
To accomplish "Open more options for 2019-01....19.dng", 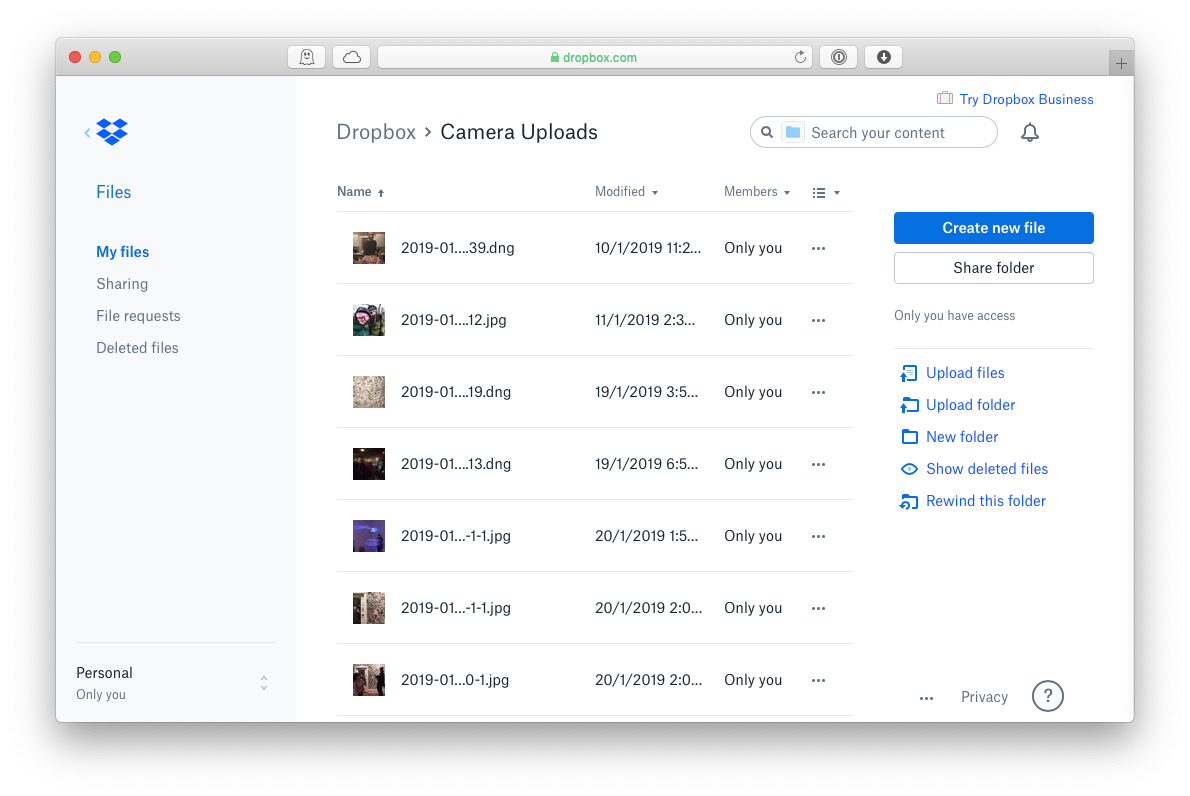I will (x=818, y=392).
